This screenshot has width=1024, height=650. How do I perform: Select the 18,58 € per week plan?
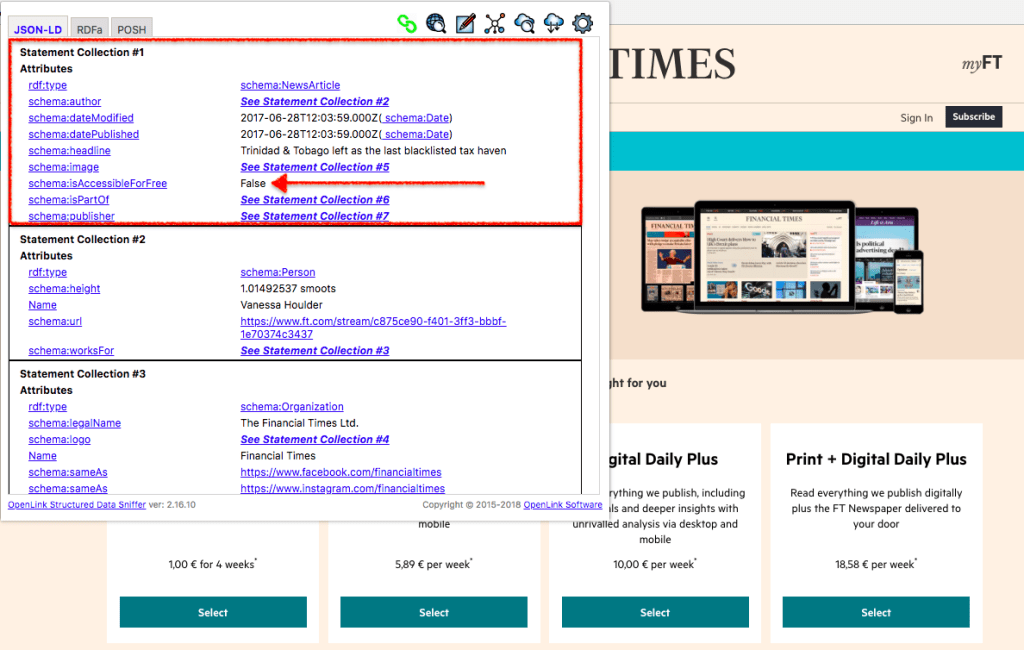[x=876, y=612]
